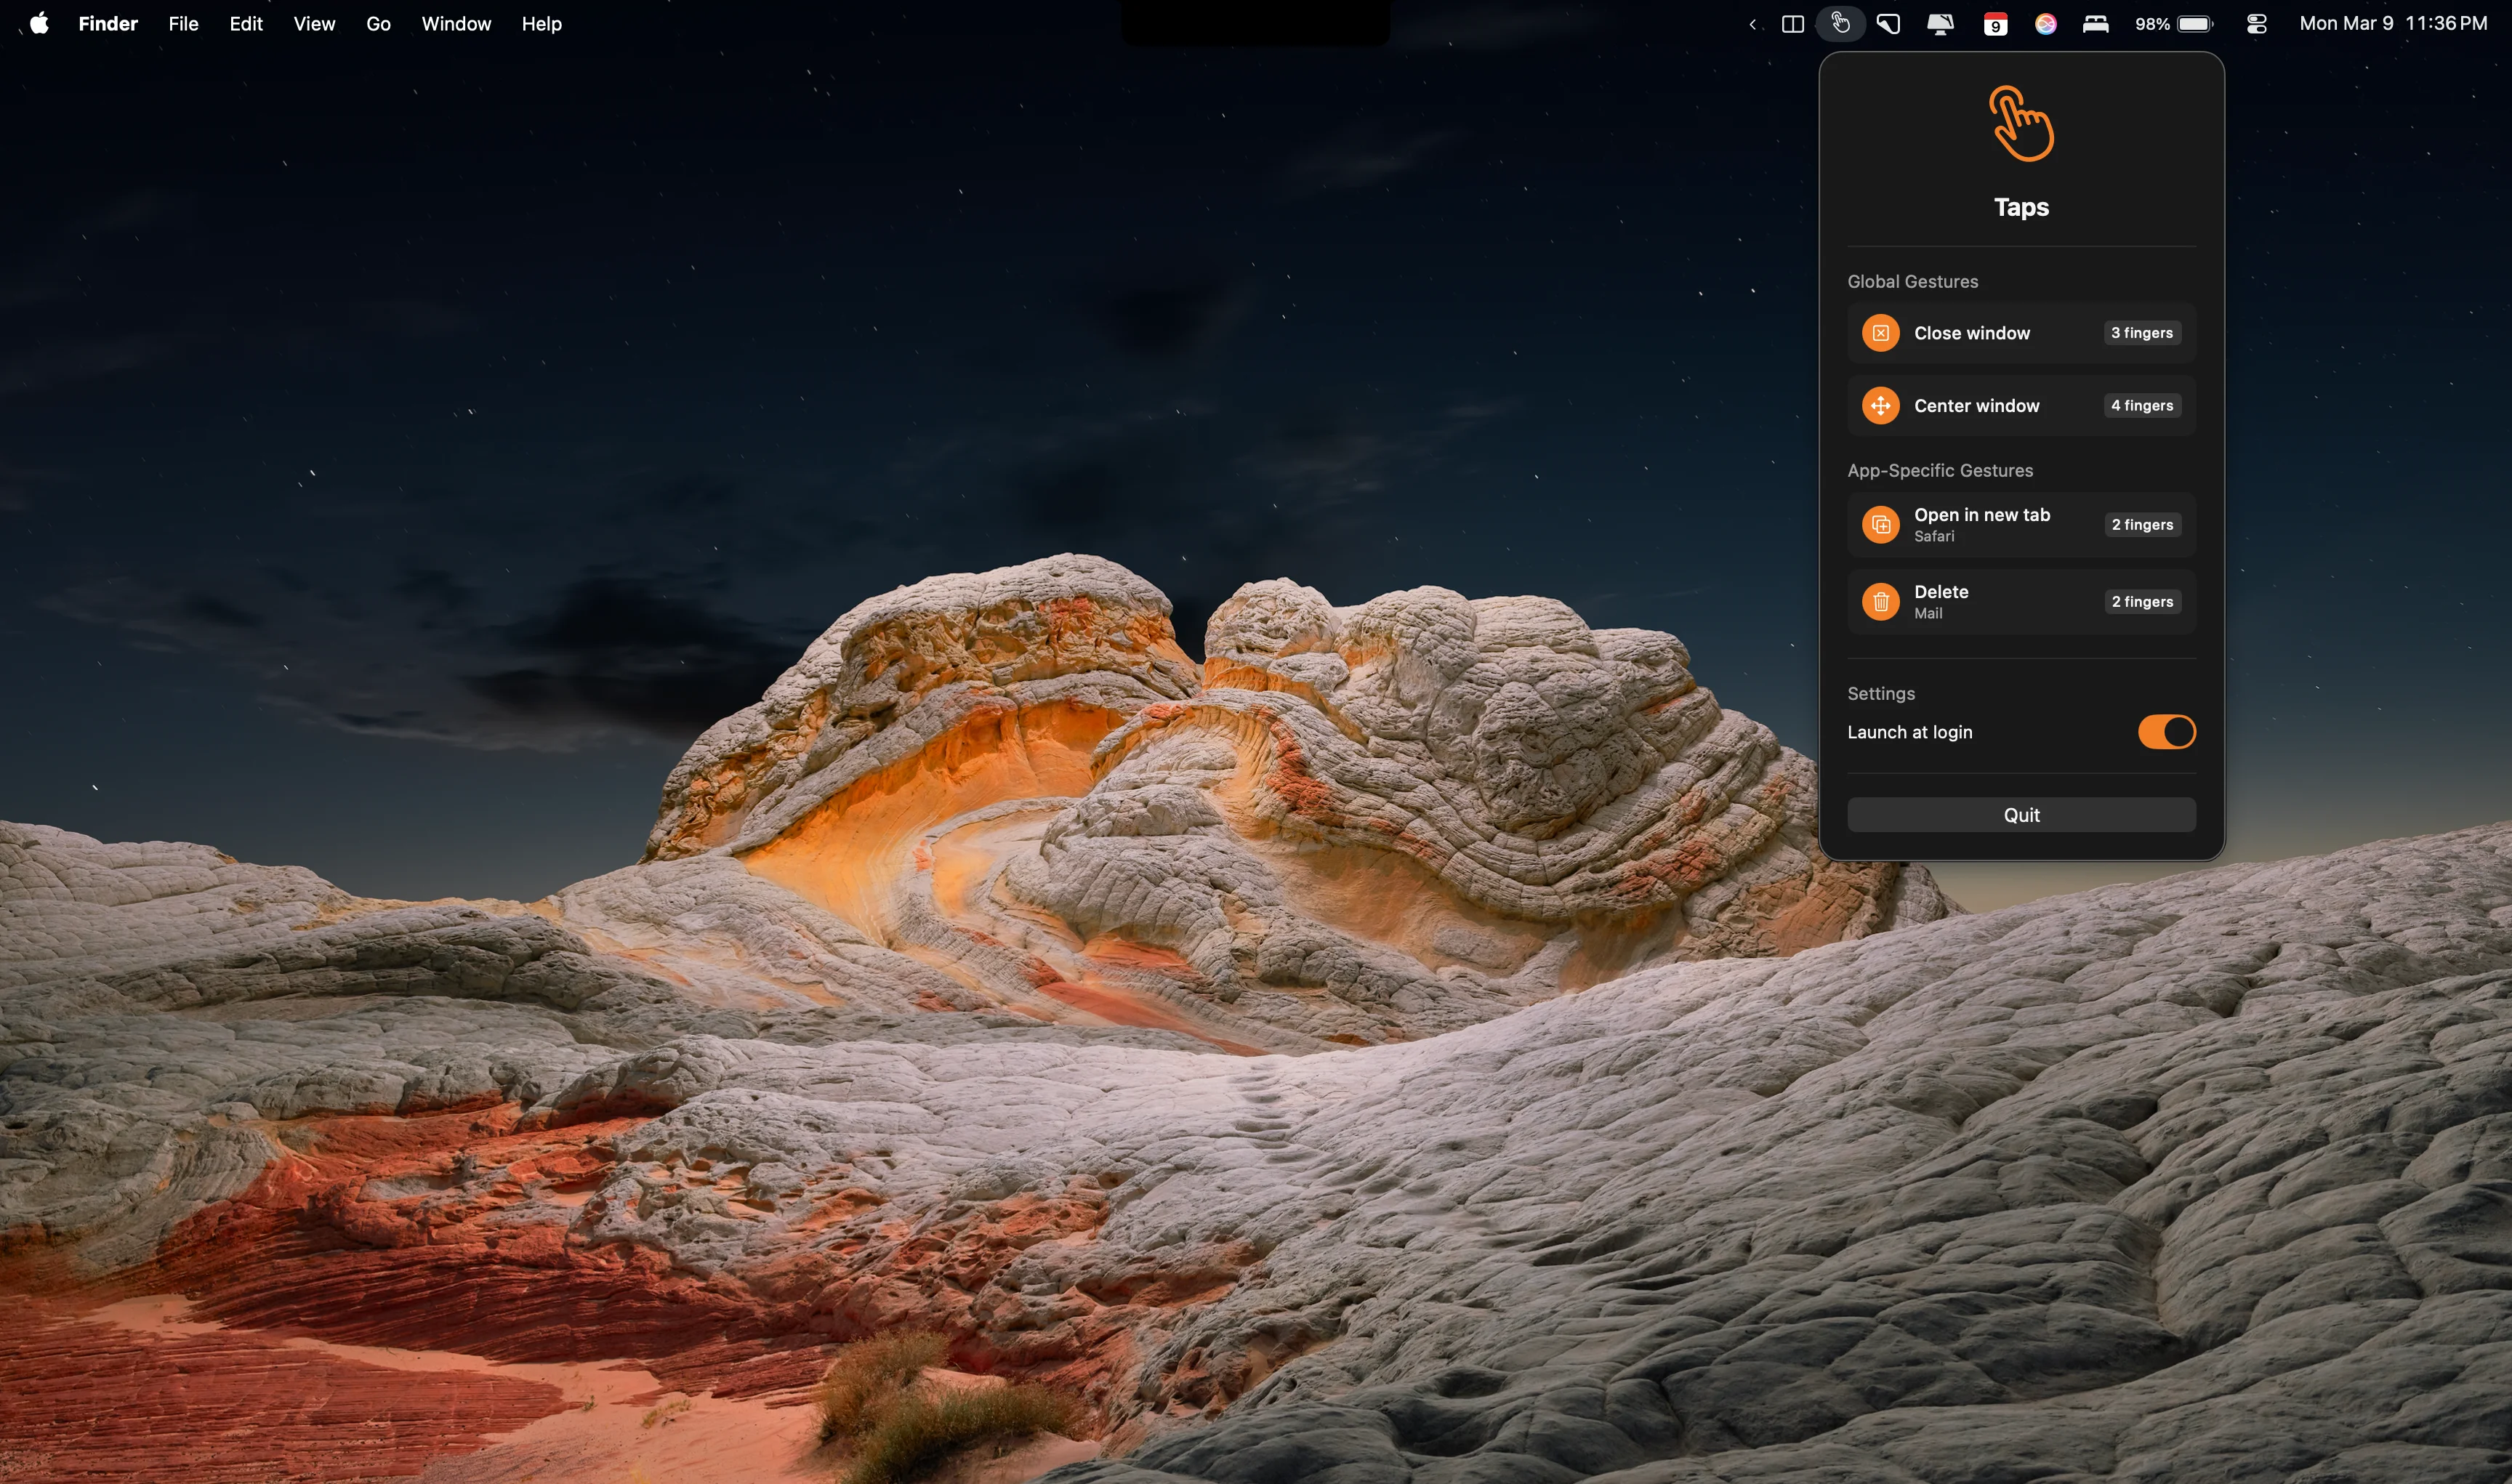Toggle the Launch at login switch
The image size is (2512, 1484).
[x=2166, y=732]
